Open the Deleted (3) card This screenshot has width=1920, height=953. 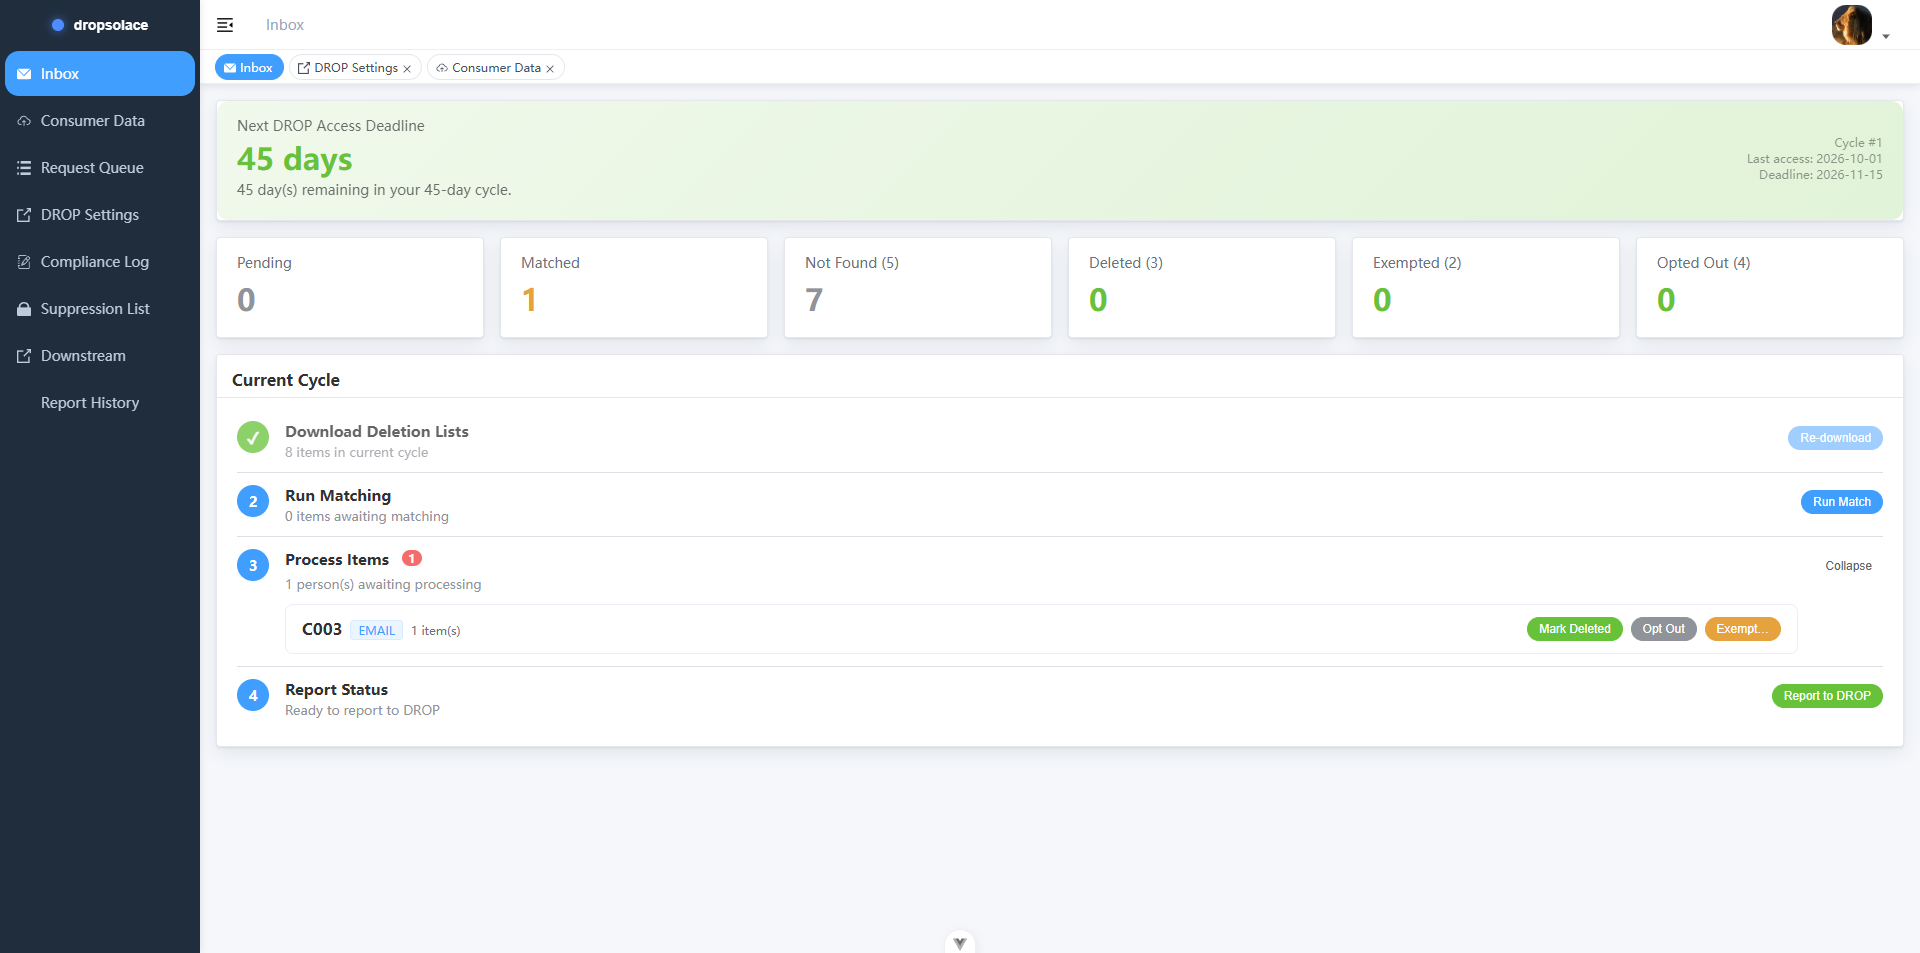[x=1202, y=287]
